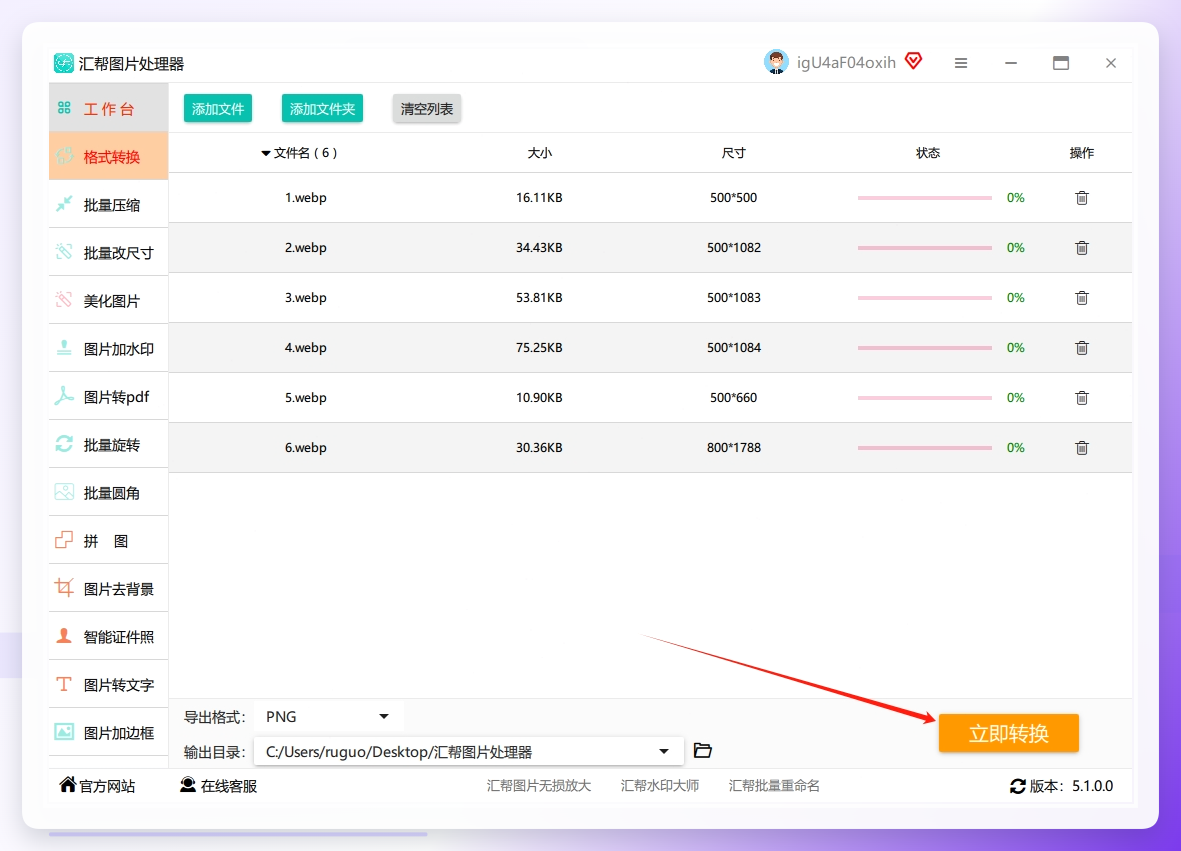Click the 500*660 dimension cell
Viewport: 1181px width, 851px height.
pyautogui.click(x=734, y=398)
